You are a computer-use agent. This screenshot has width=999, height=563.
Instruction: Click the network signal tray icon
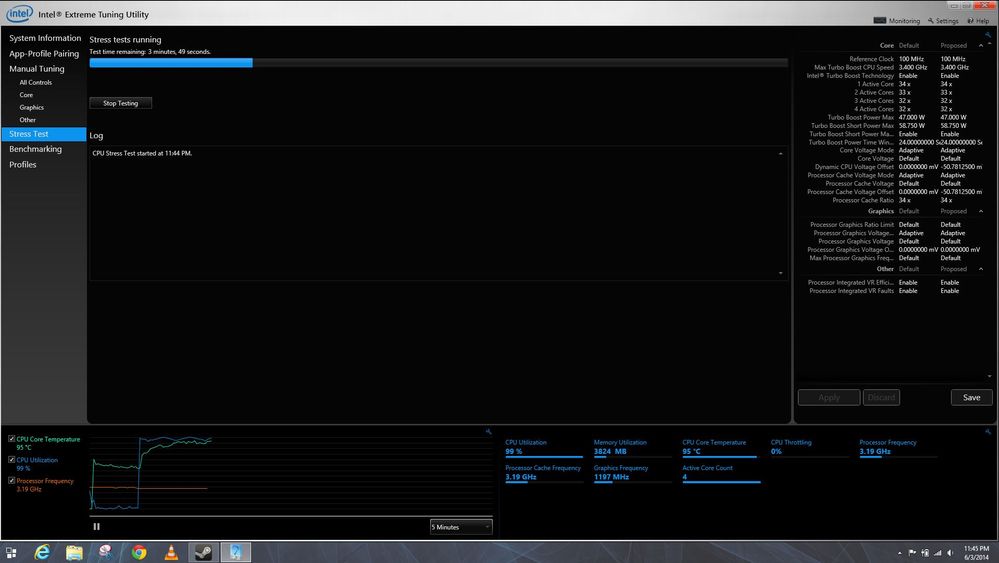pyautogui.click(x=937, y=553)
